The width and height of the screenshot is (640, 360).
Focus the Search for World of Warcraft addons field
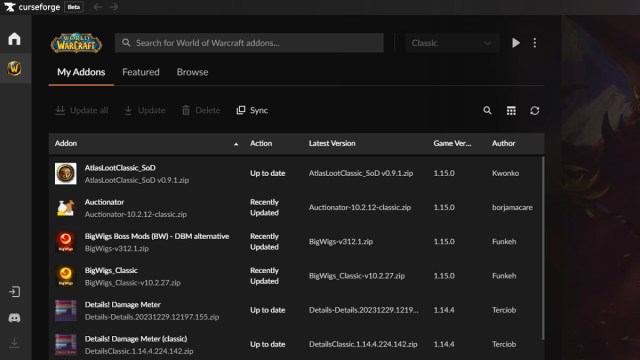249,43
